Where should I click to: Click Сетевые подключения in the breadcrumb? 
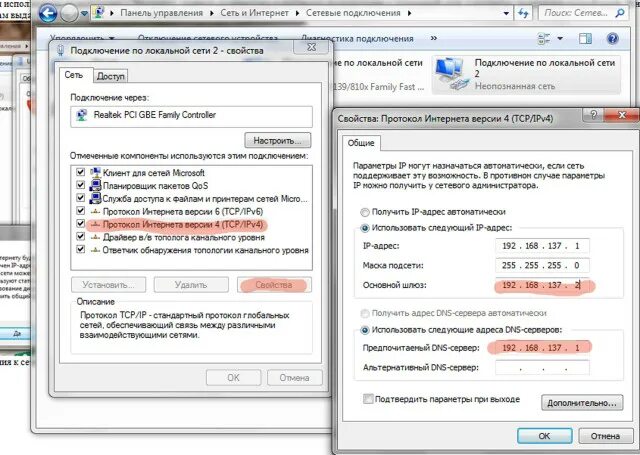353,13
